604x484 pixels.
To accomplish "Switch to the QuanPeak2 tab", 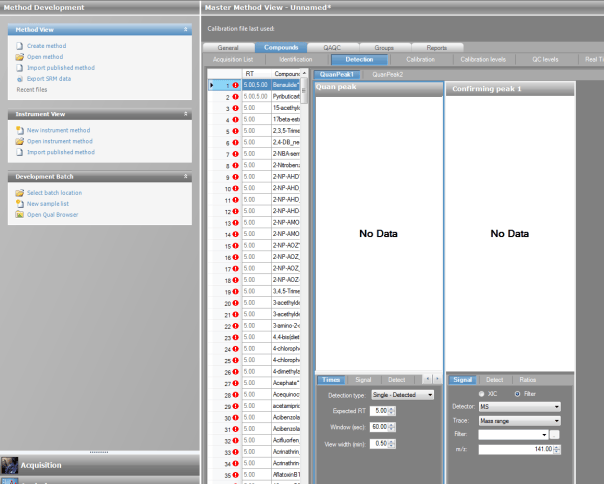I will click(x=388, y=74).
